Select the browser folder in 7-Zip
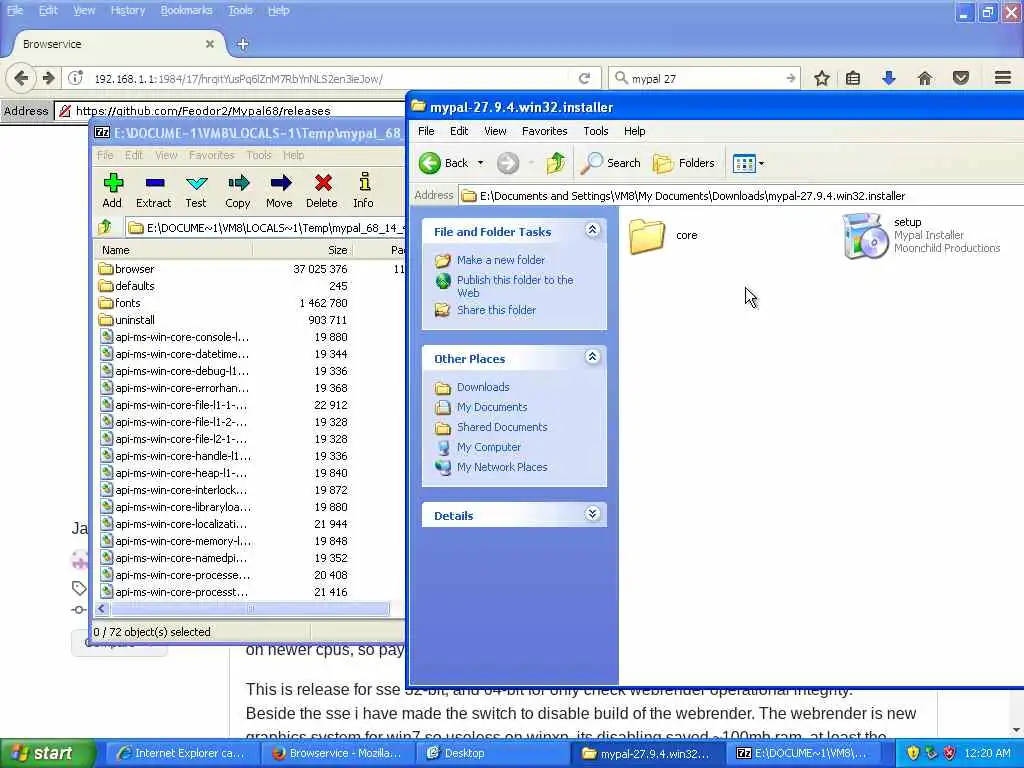The width and height of the screenshot is (1024, 768). click(x=127, y=269)
